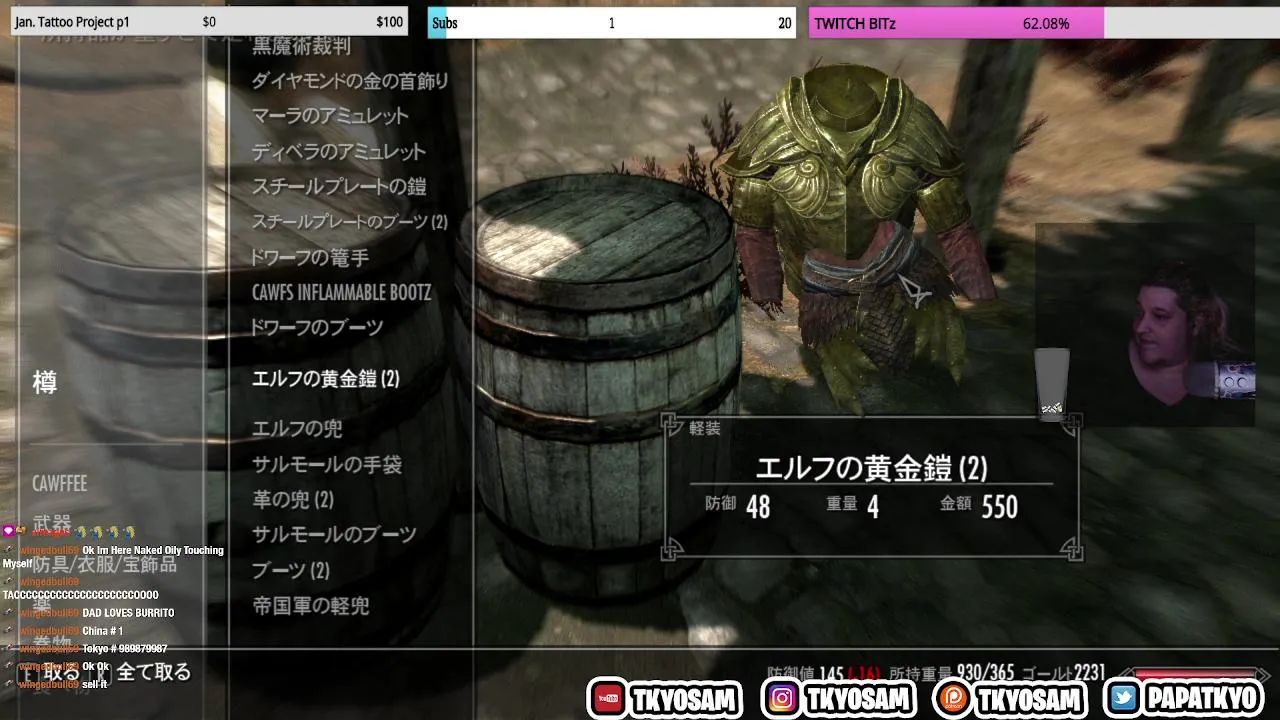Select ダイヤモンドの金の首飾り item
The height and width of the screenshot is (720, 1280).
[350, 81]
